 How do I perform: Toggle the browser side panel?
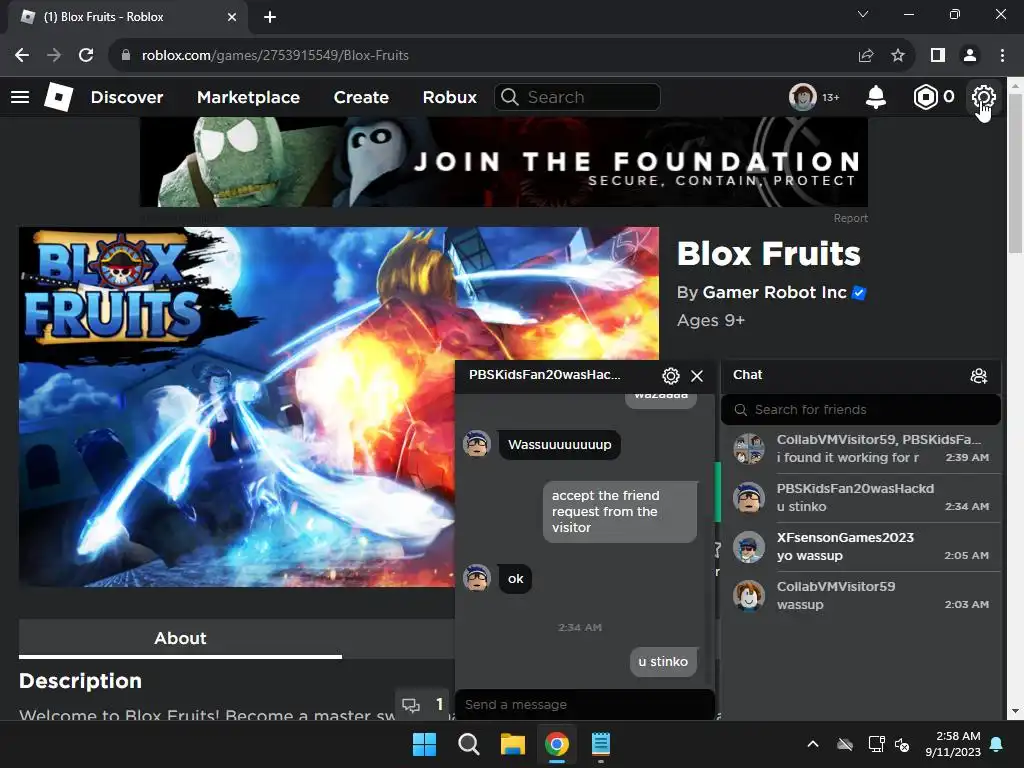(x=938, y=56)
